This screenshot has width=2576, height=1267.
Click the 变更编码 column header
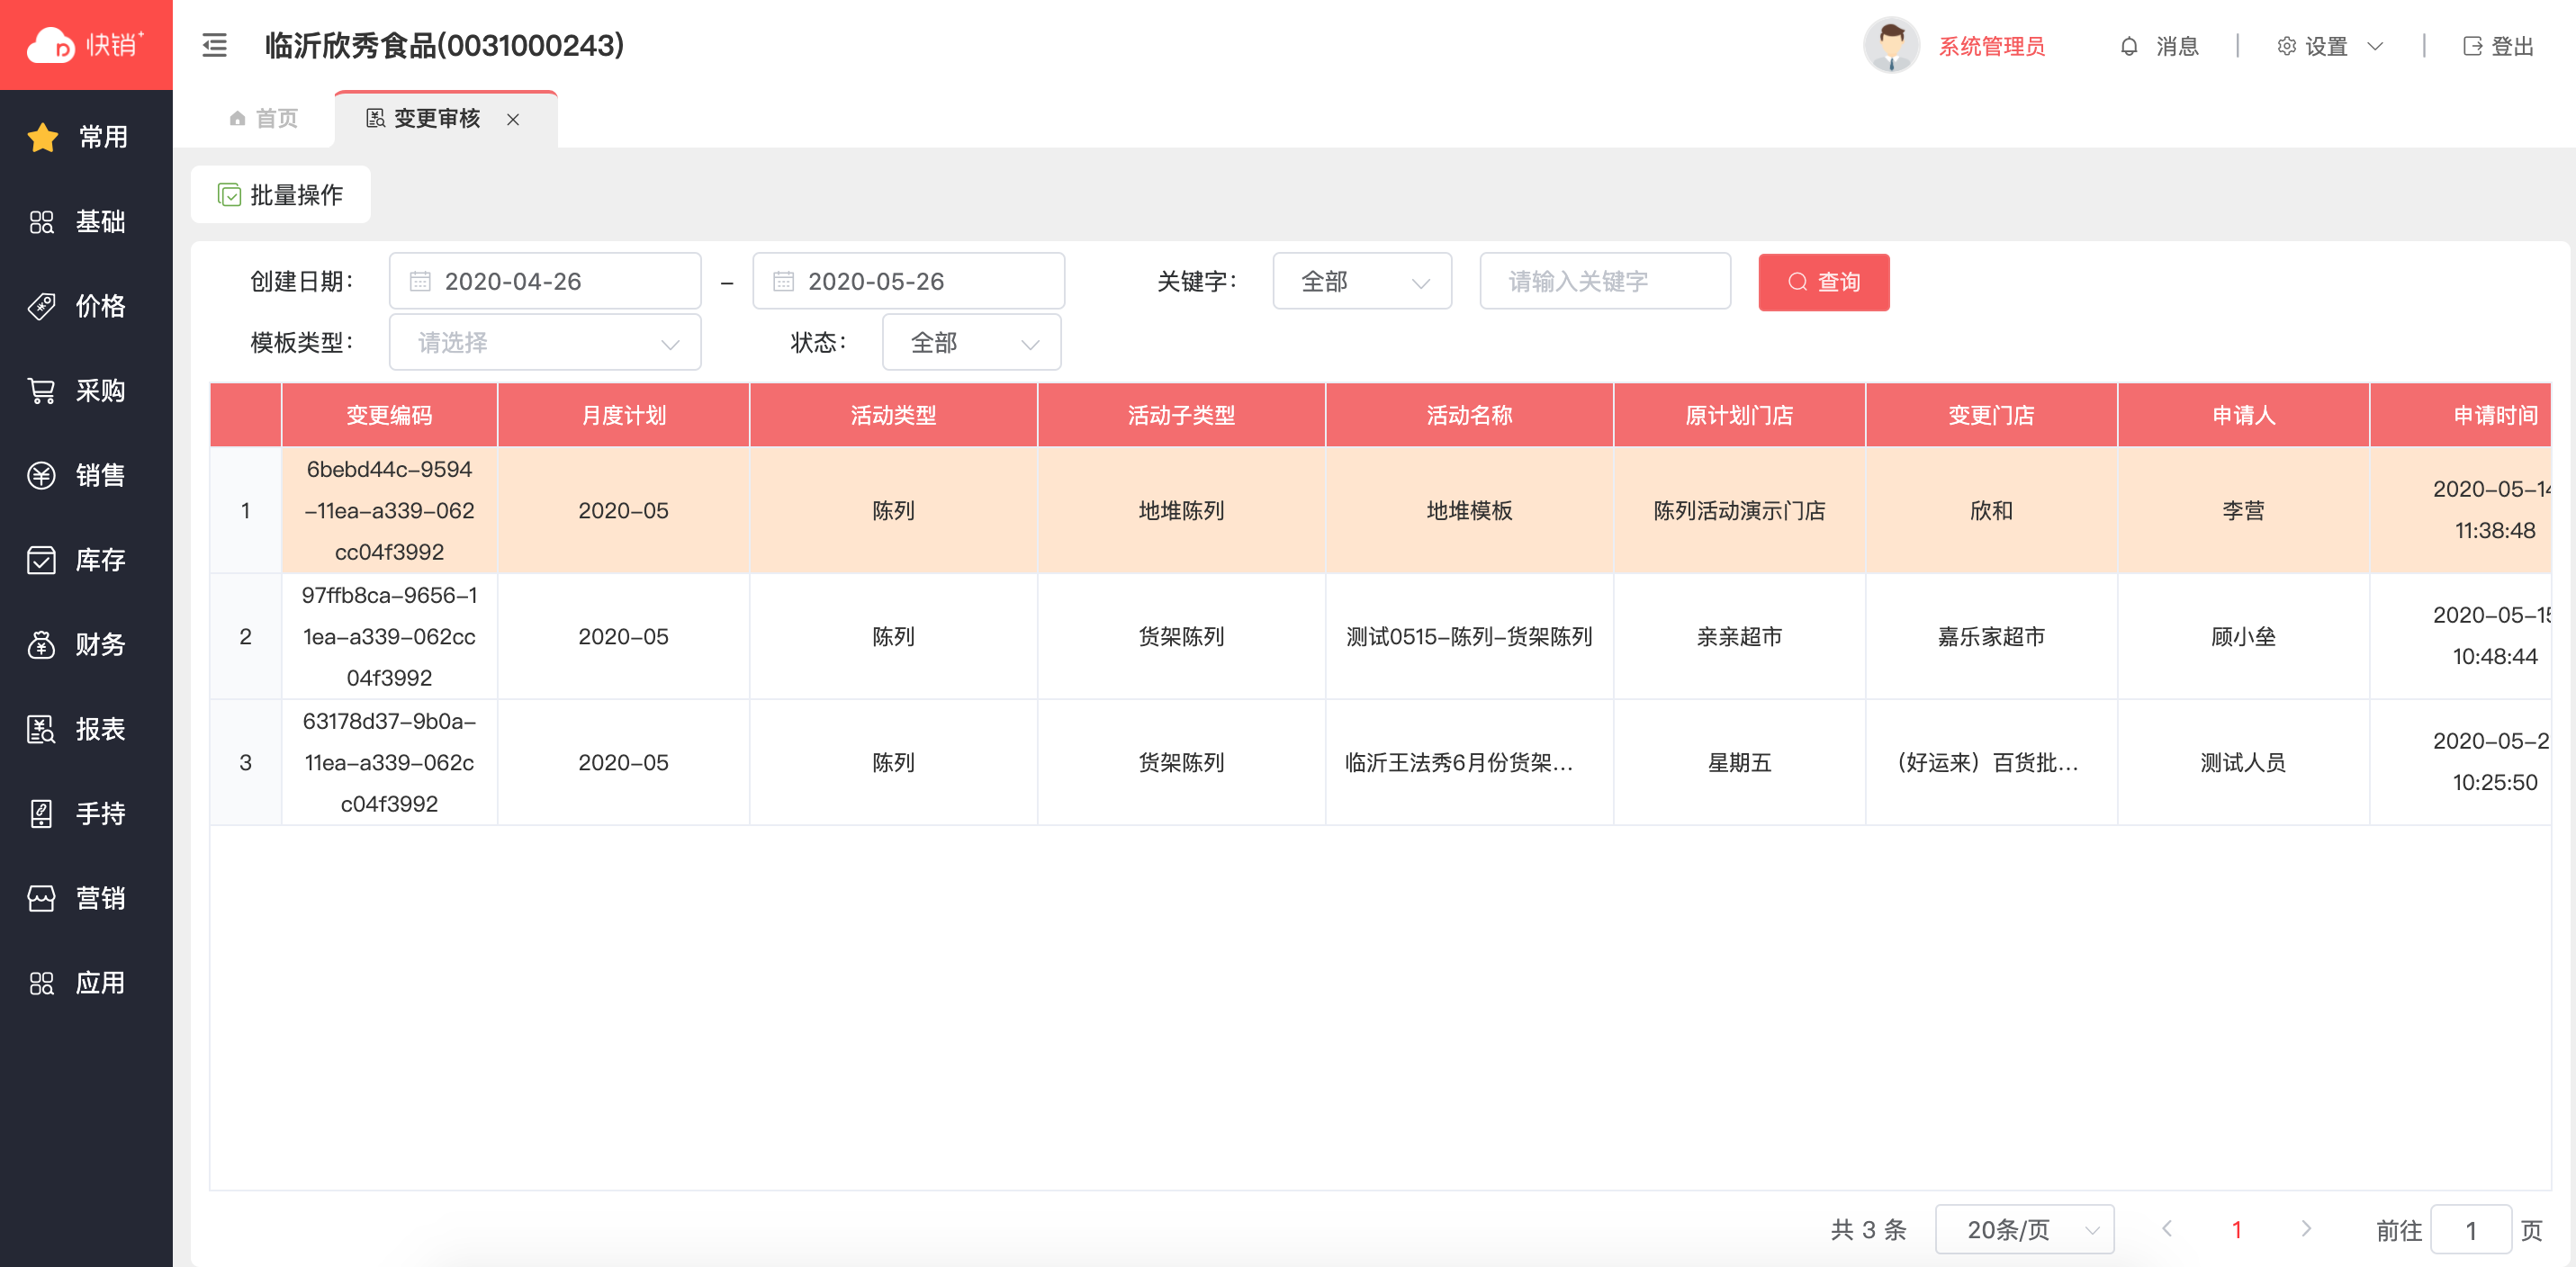click(x=389, y=415)
